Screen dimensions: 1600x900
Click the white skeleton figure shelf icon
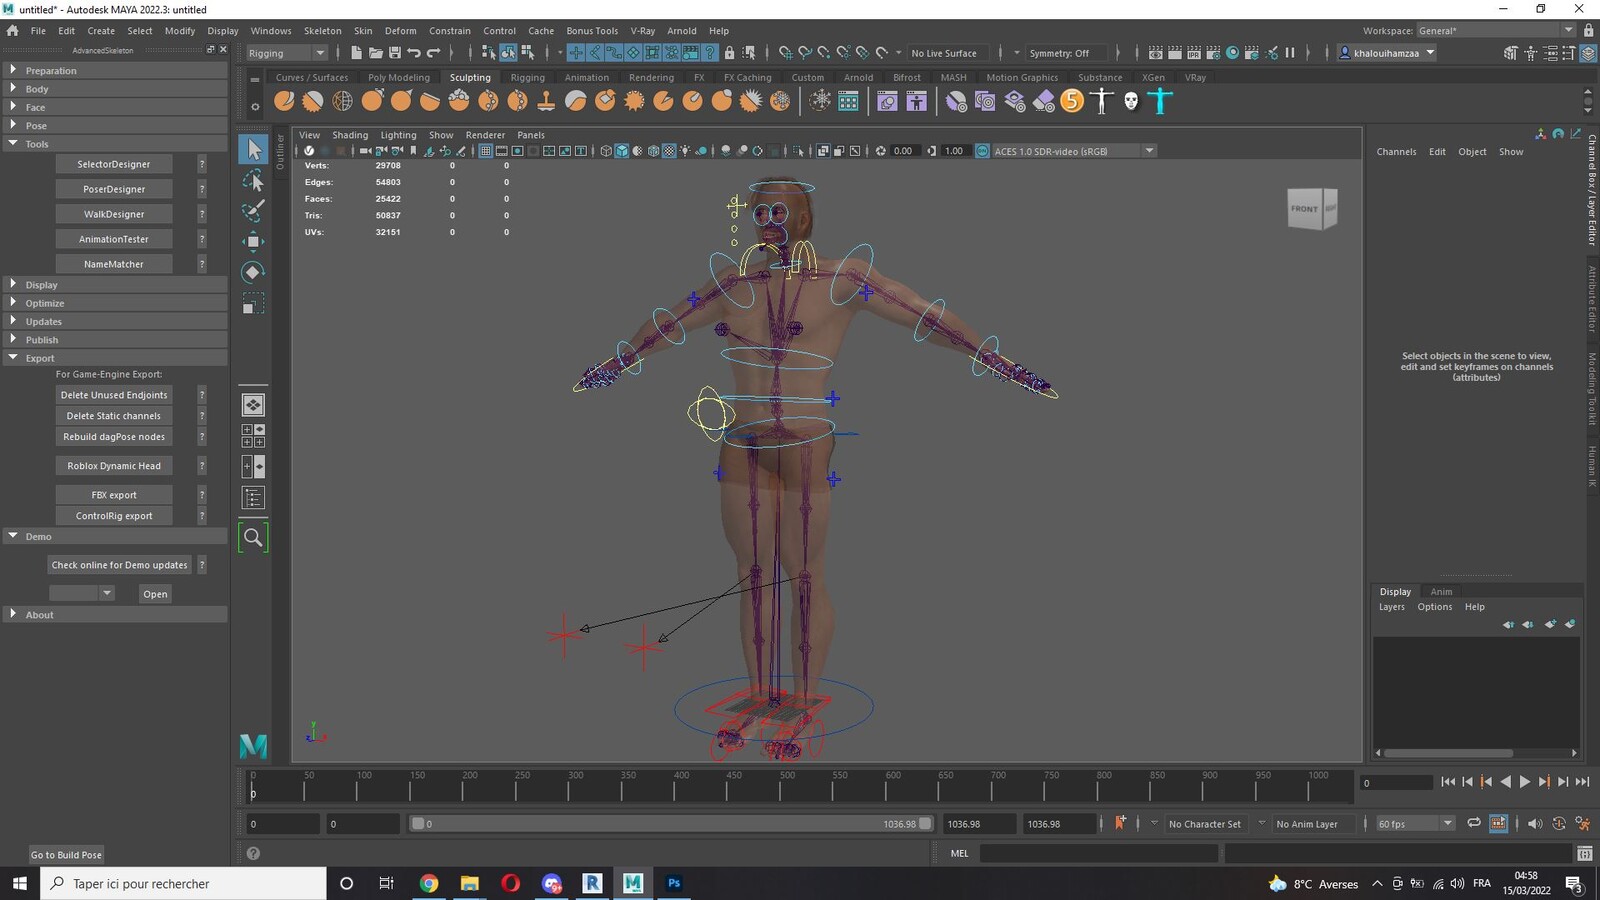tap(1101, 101)
